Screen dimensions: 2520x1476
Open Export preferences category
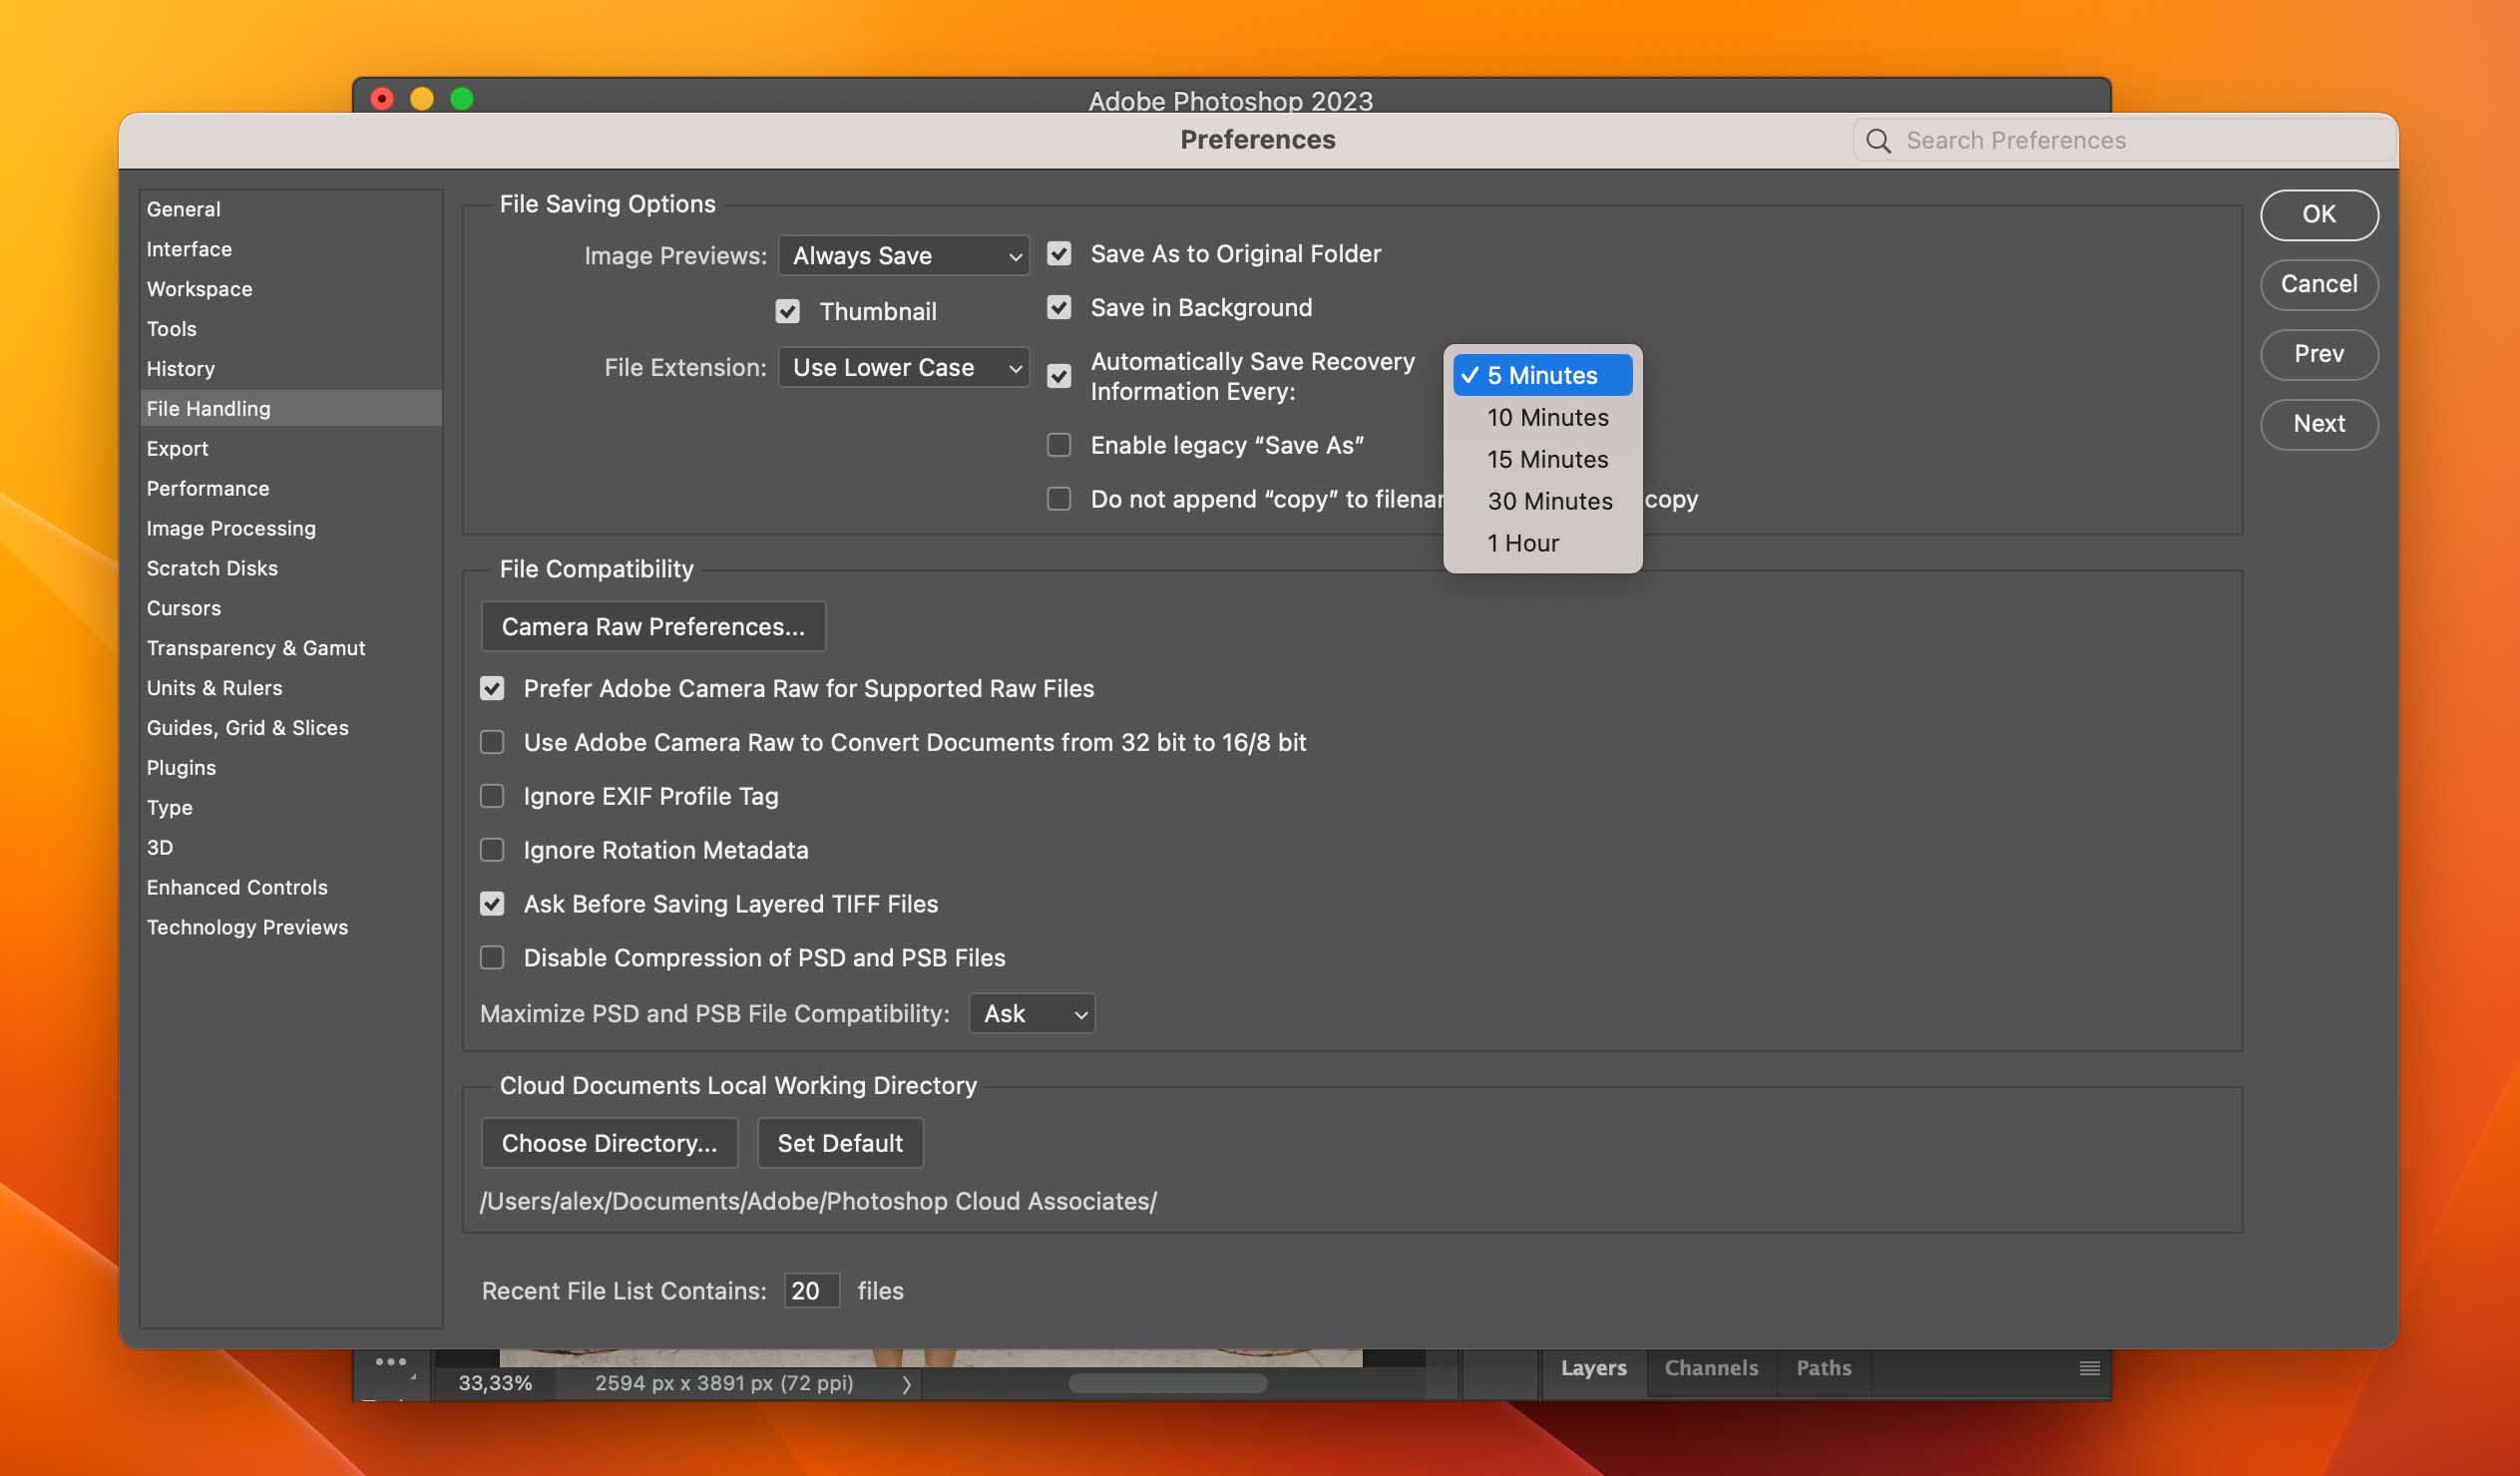click(290, 449)
